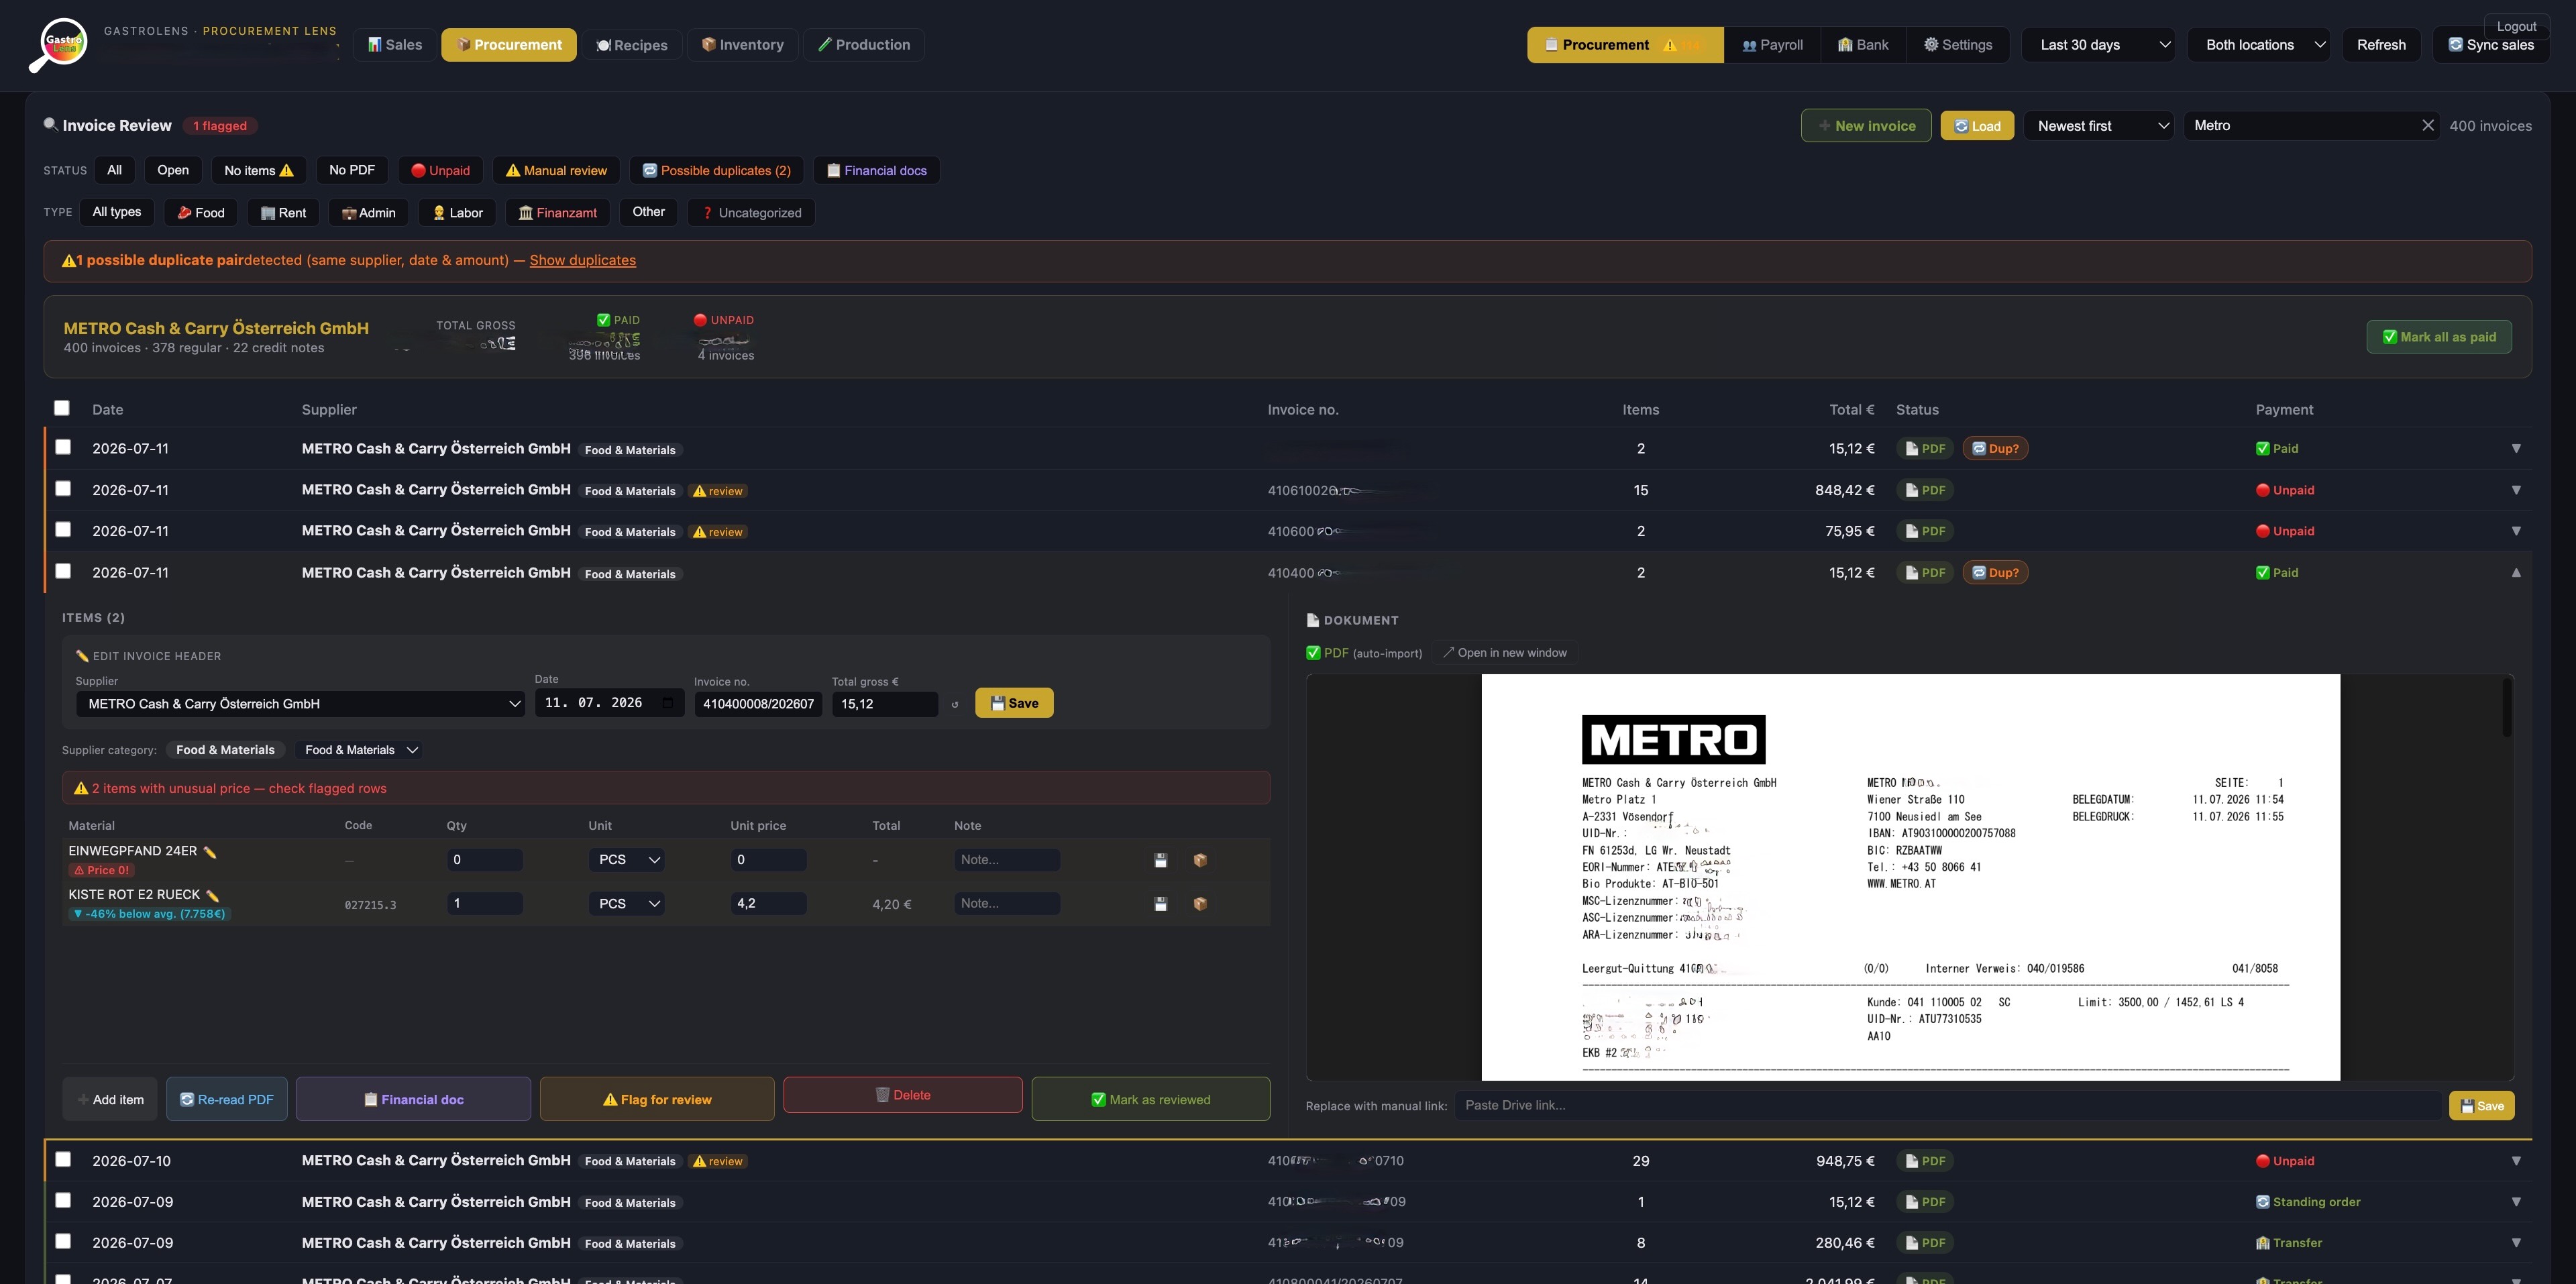Screen dimensions: 2576x1284
Task: Open the PDF badge on the 280,46 € invoice
Action: tap(1925, 1243)
